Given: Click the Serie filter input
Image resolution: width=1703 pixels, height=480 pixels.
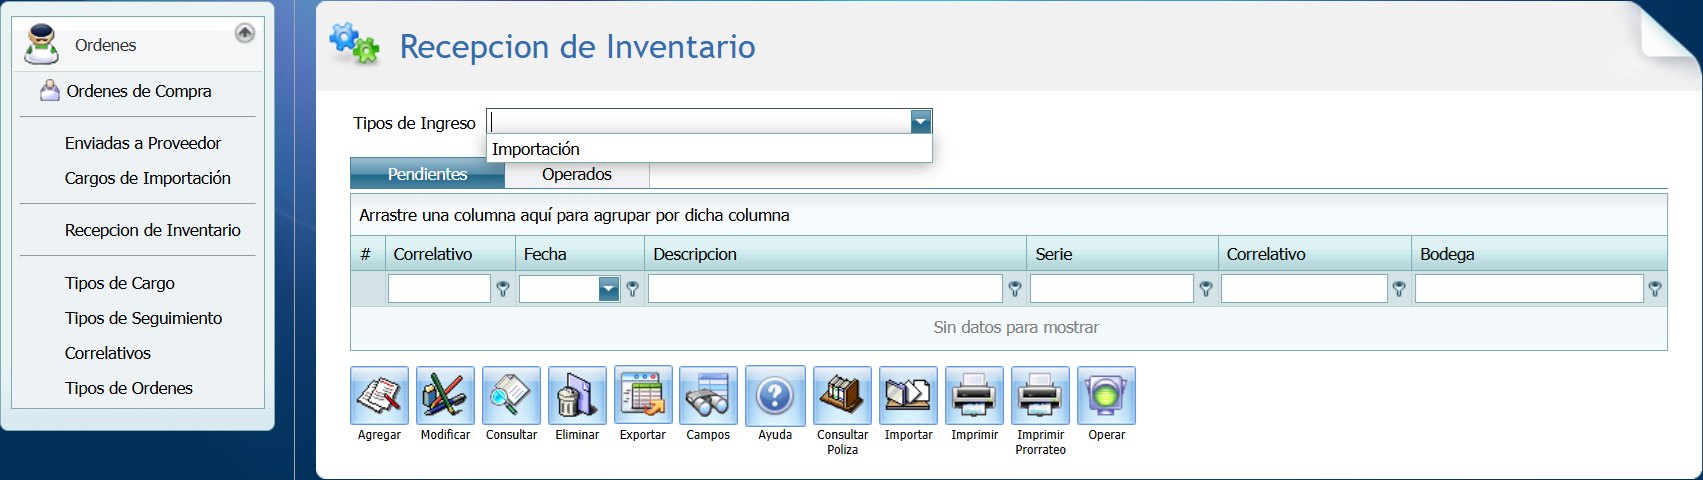Looking at the screenshot, I should 1112,289.
